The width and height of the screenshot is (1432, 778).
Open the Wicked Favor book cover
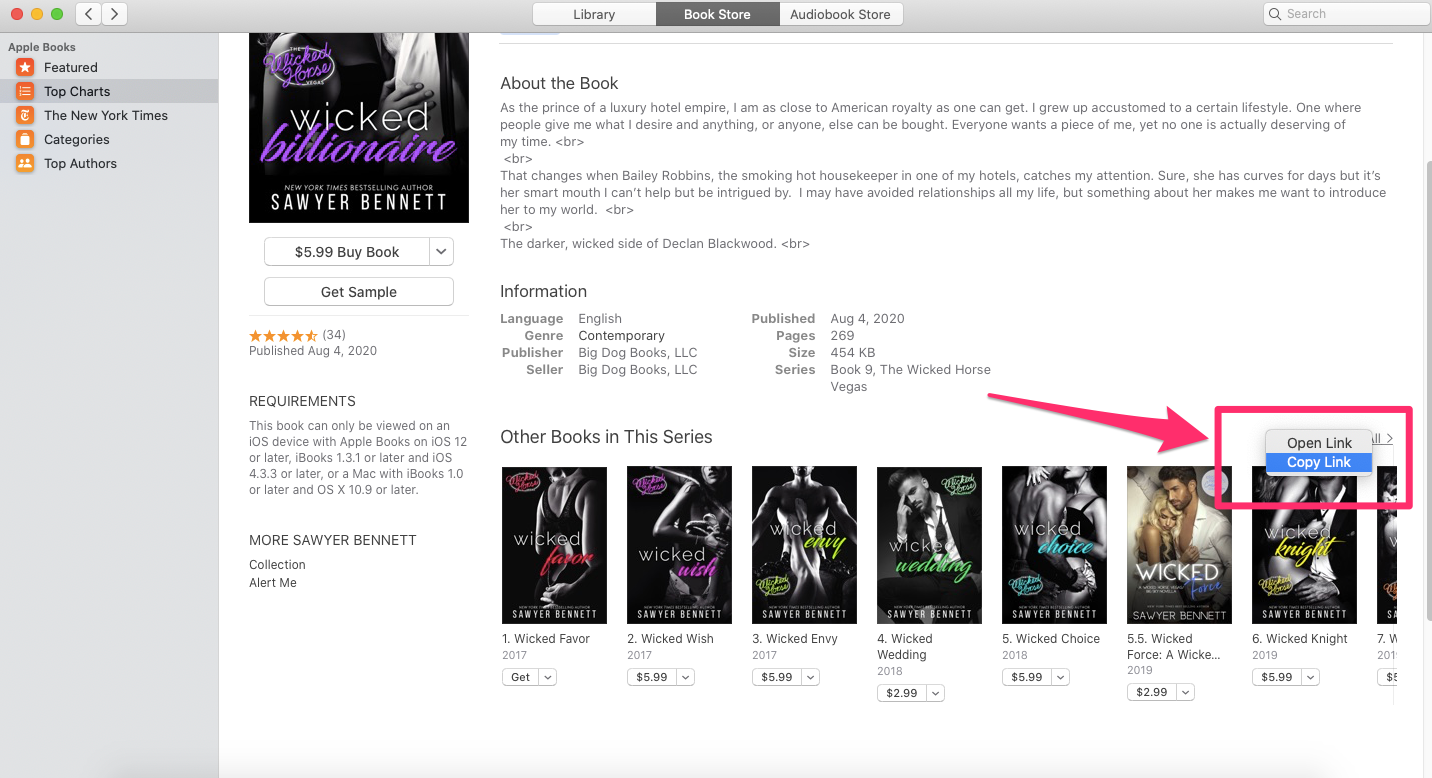[554, 545]
